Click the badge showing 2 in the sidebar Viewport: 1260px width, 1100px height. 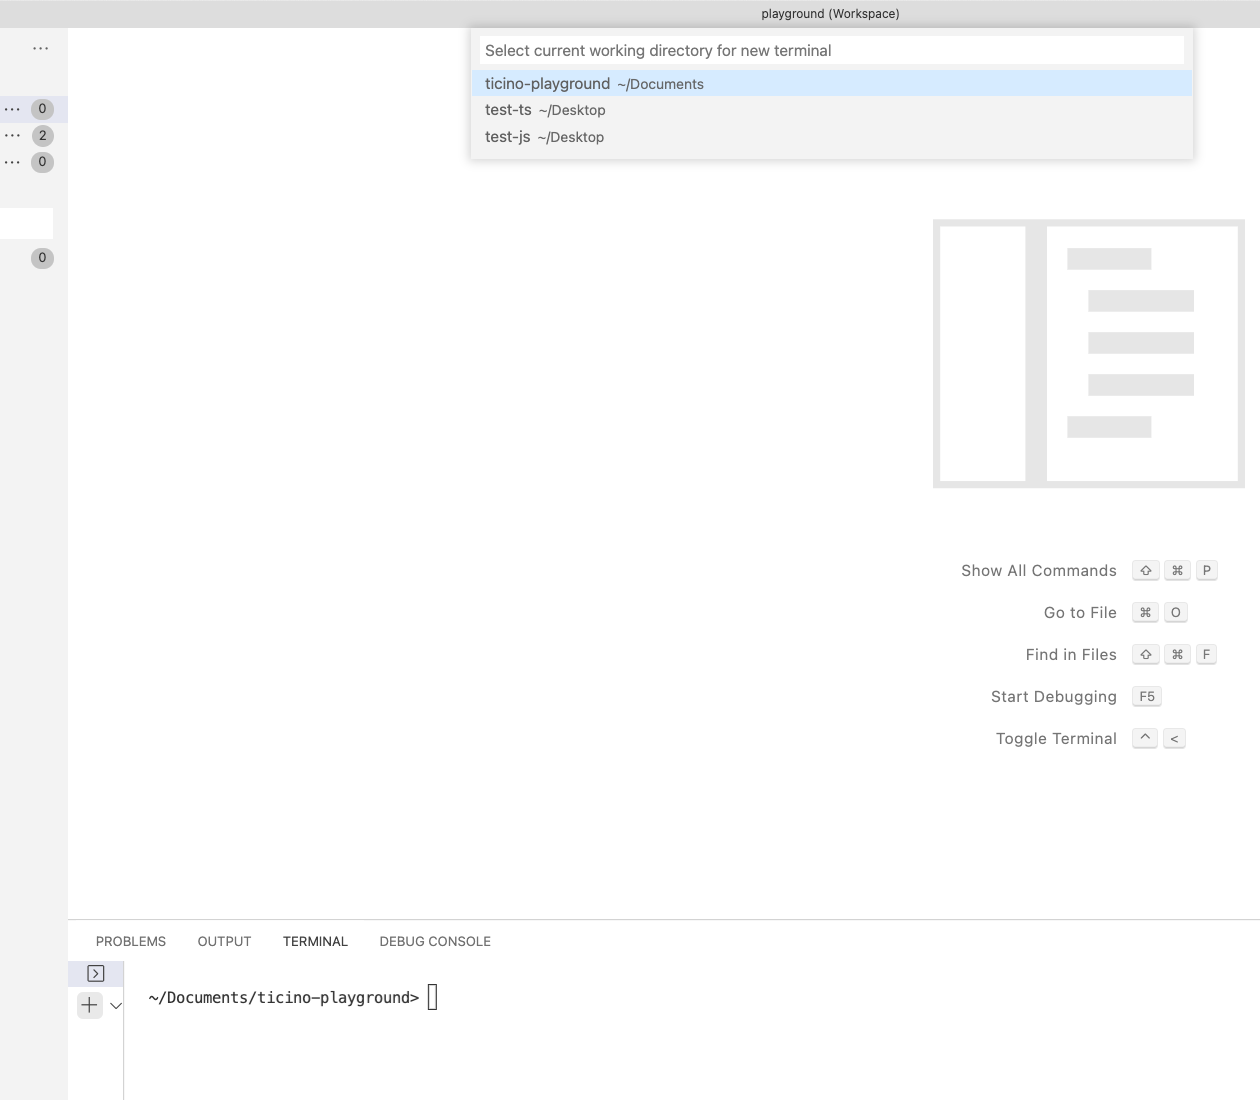click(x=41, y=134)
